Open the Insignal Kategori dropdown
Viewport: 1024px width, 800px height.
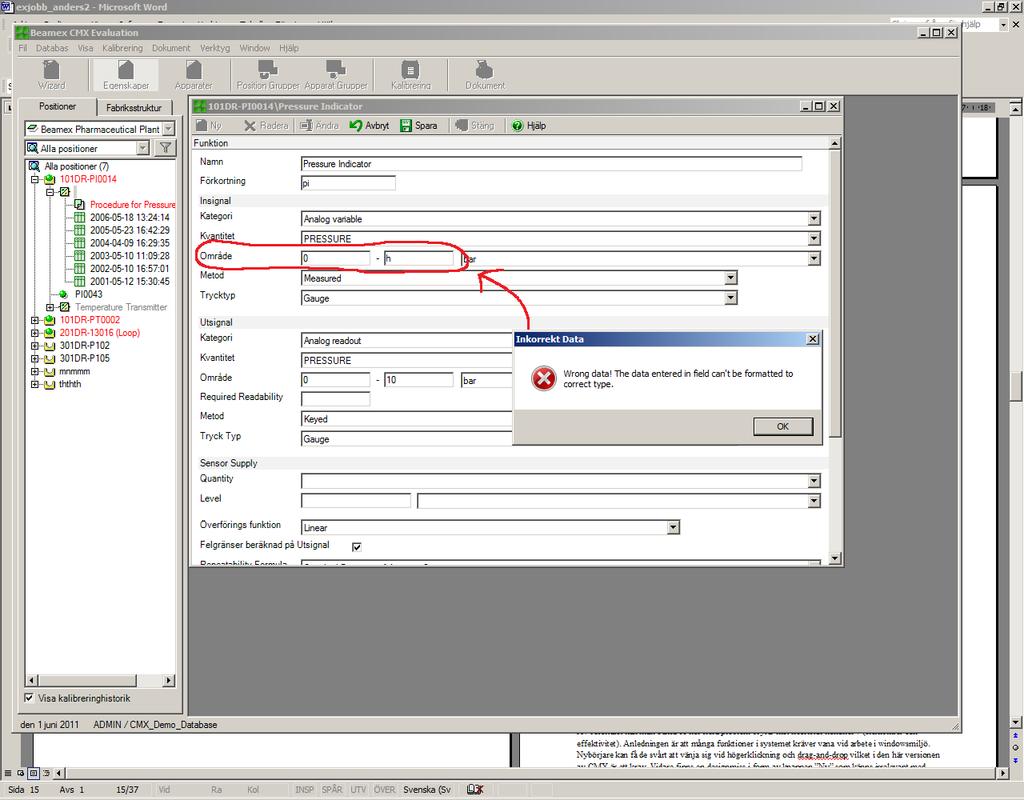tap(814, 219)
